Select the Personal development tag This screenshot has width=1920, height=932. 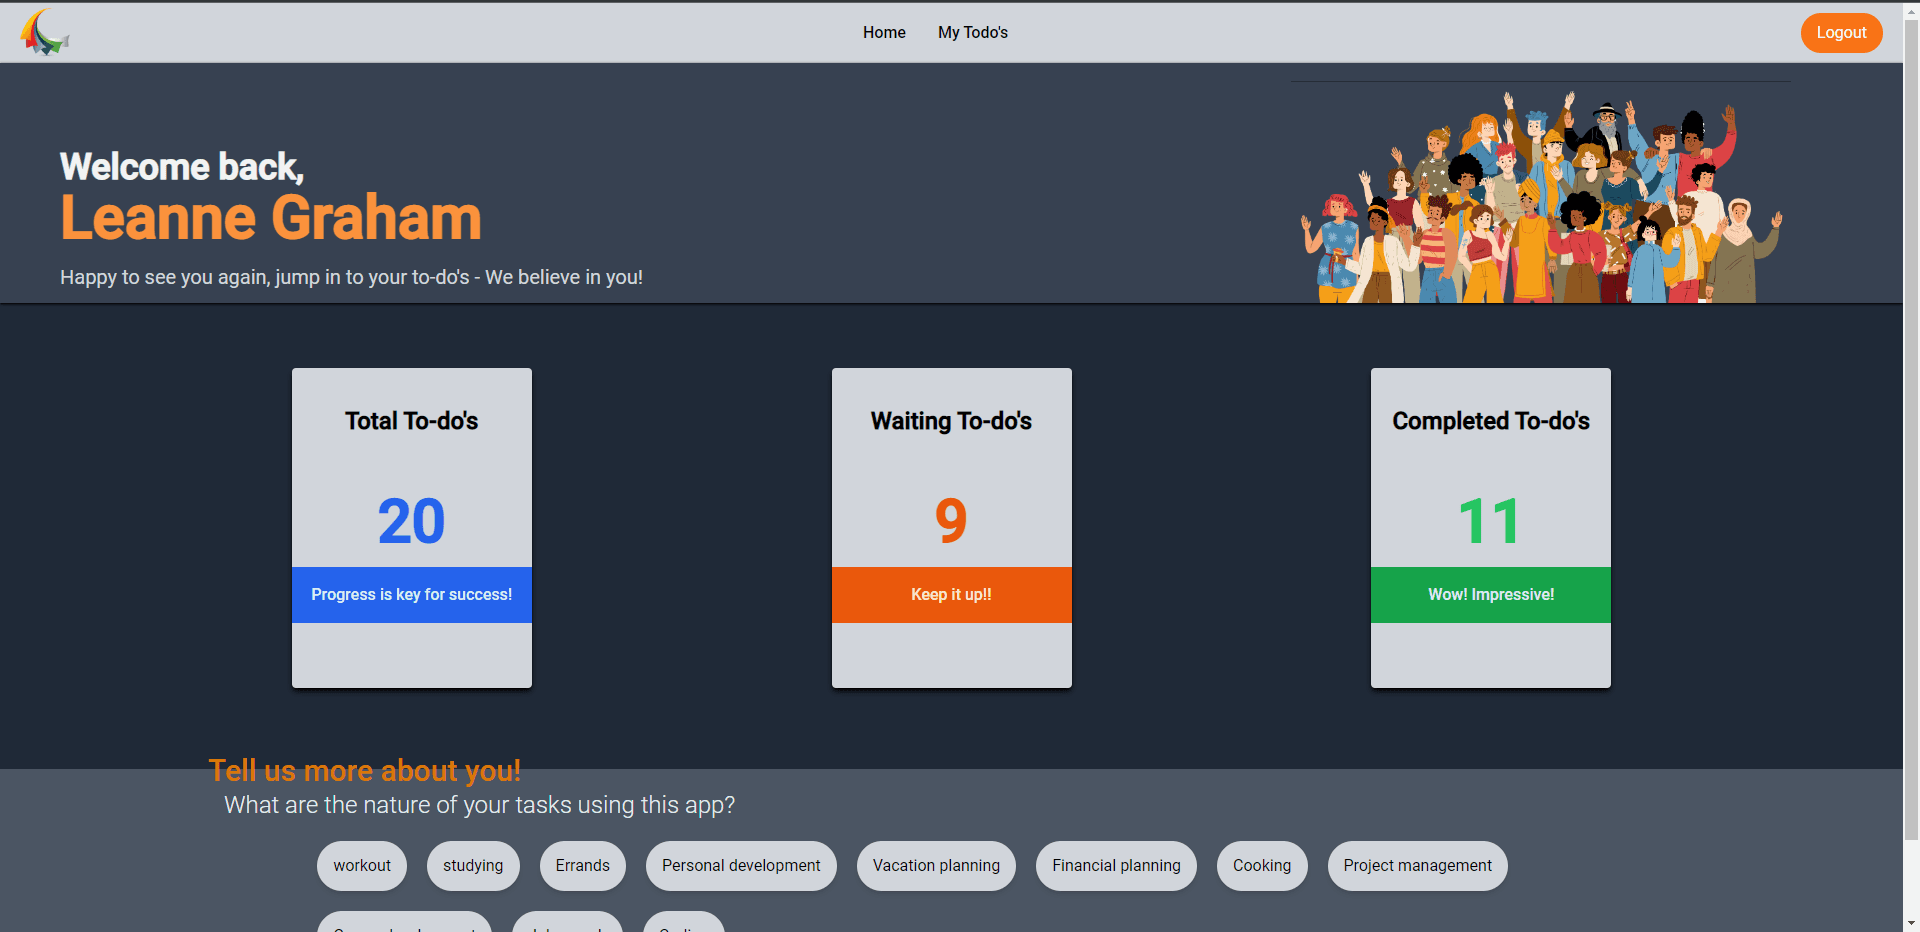point(740,865)
